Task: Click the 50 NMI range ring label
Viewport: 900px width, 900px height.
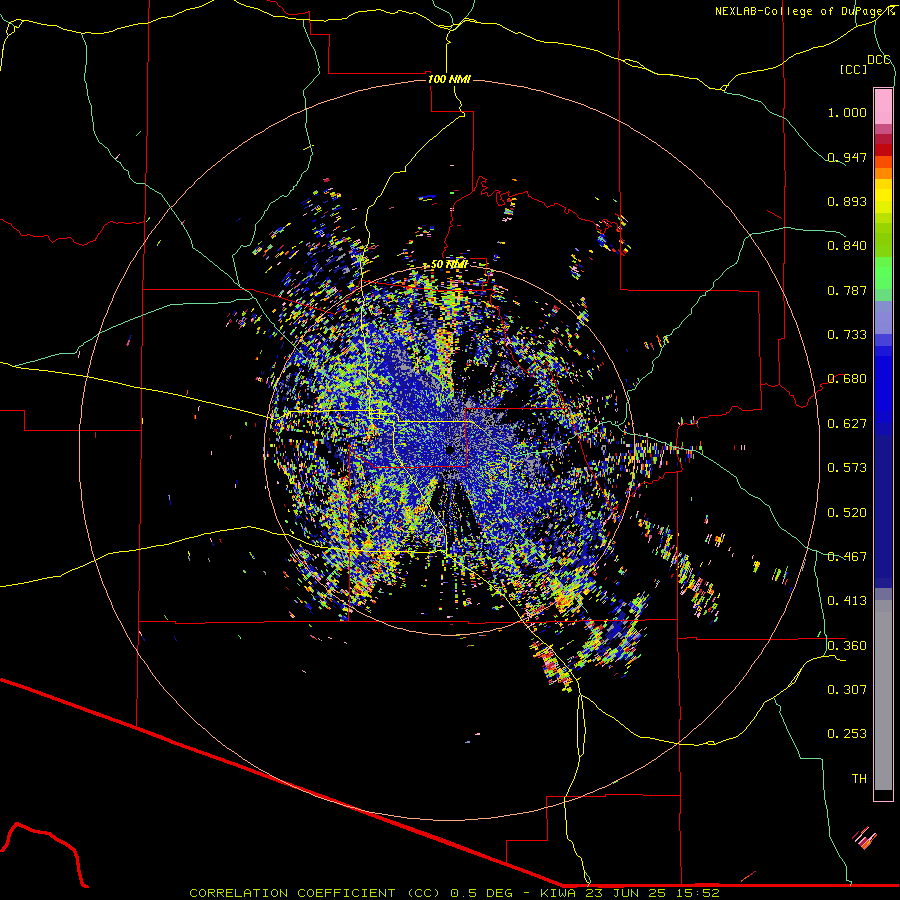Action: (449, 265)
